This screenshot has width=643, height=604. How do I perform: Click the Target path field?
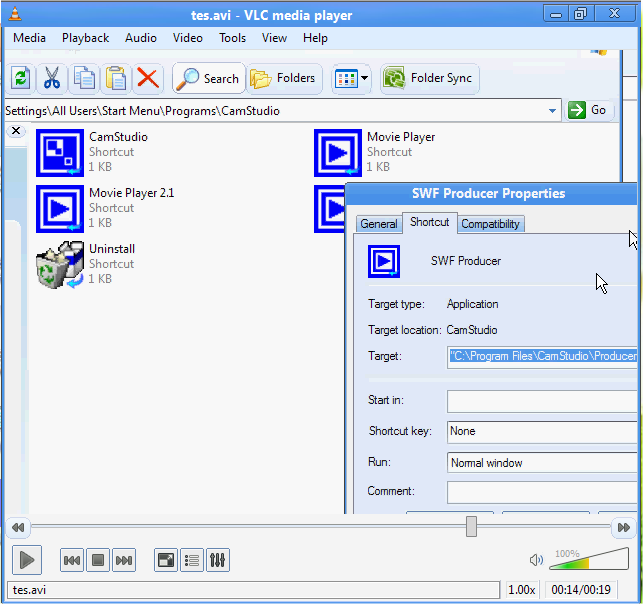pos(542,356)
